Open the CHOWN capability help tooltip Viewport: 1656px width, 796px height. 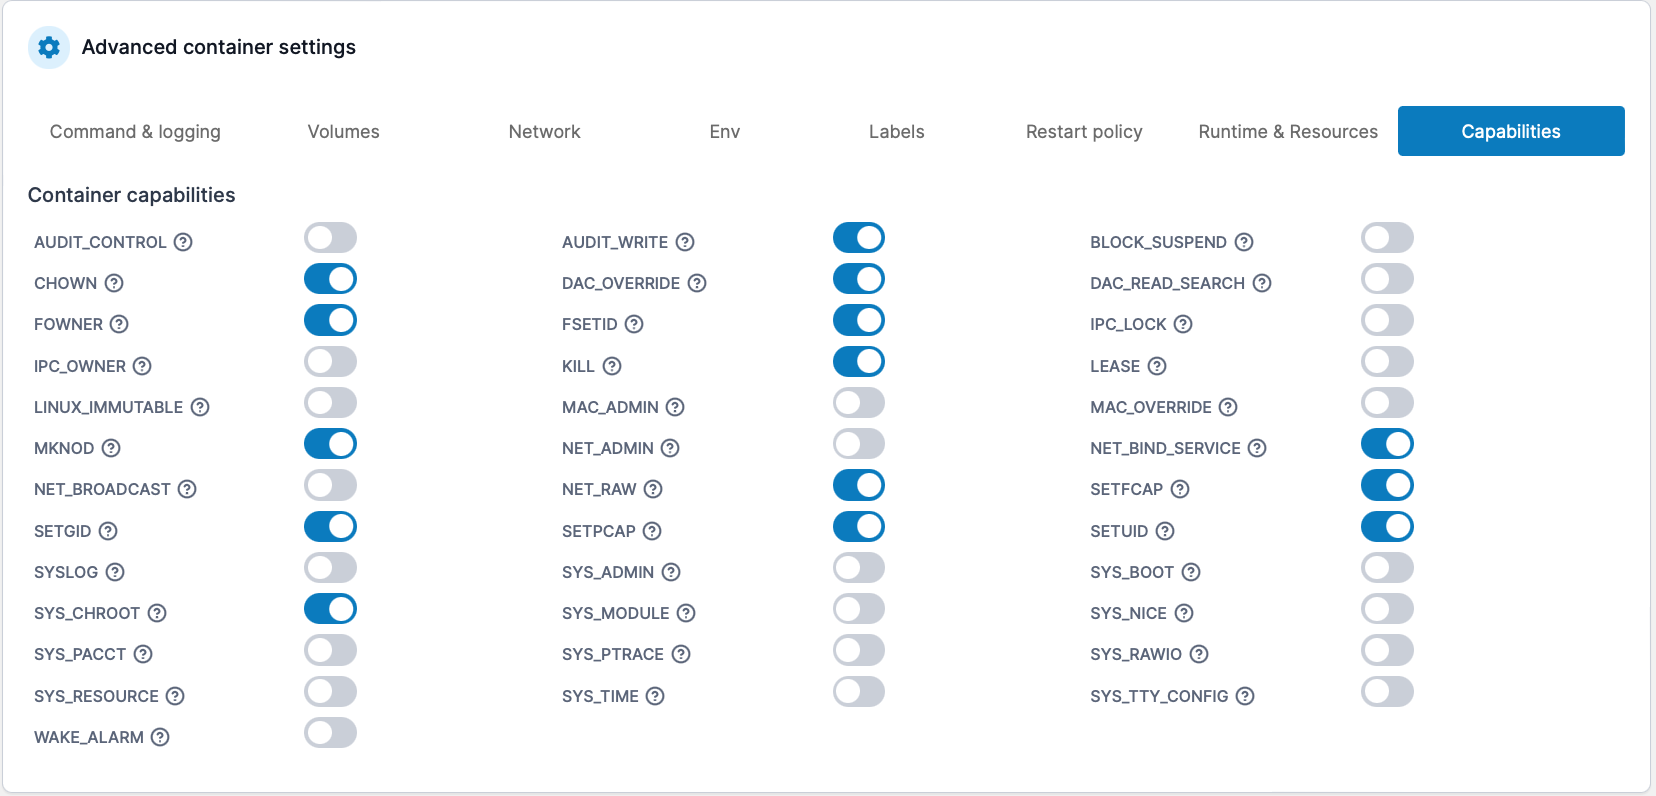click(115, 283)
